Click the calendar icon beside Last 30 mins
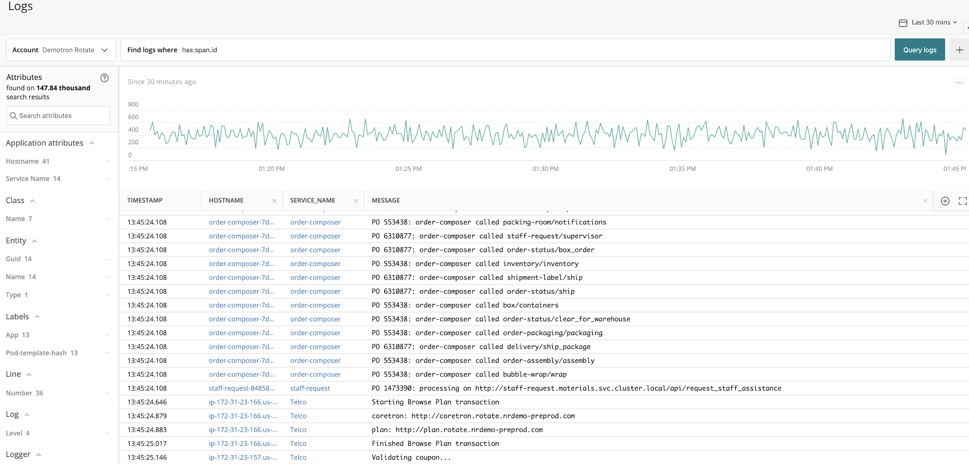969x464 pixels. (902, 22)
